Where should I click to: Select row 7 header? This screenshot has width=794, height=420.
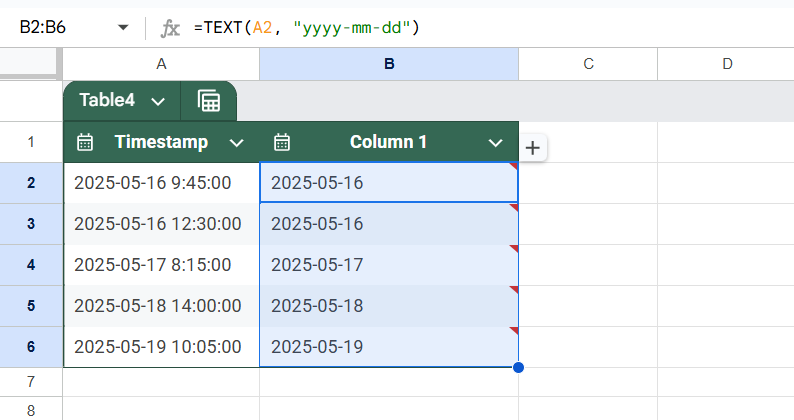pos(31,382)
